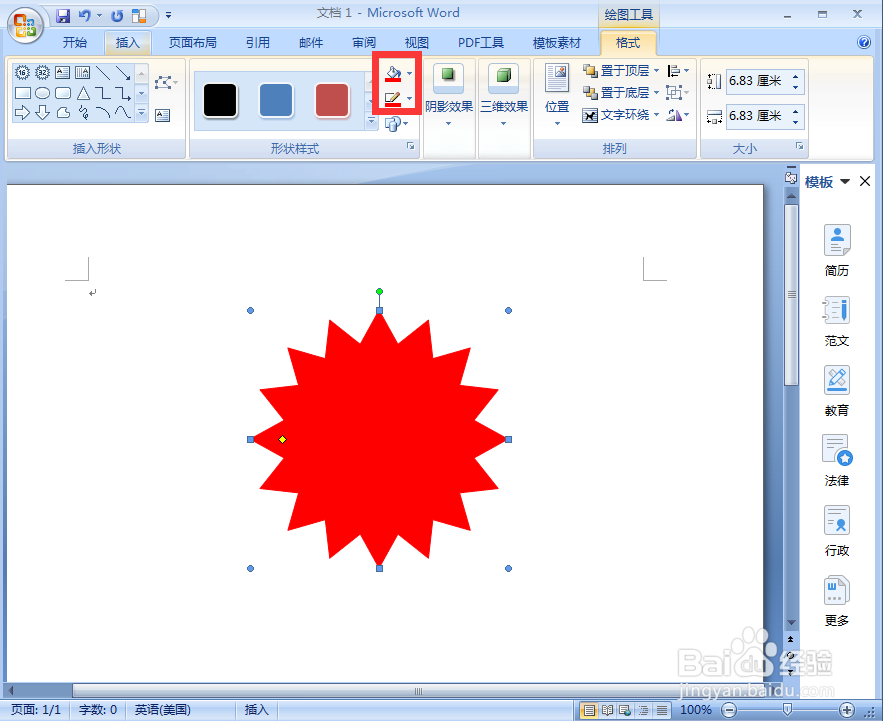Choose the down arrow shape
This screenshot has width=883, height=721.
point(42,113)
